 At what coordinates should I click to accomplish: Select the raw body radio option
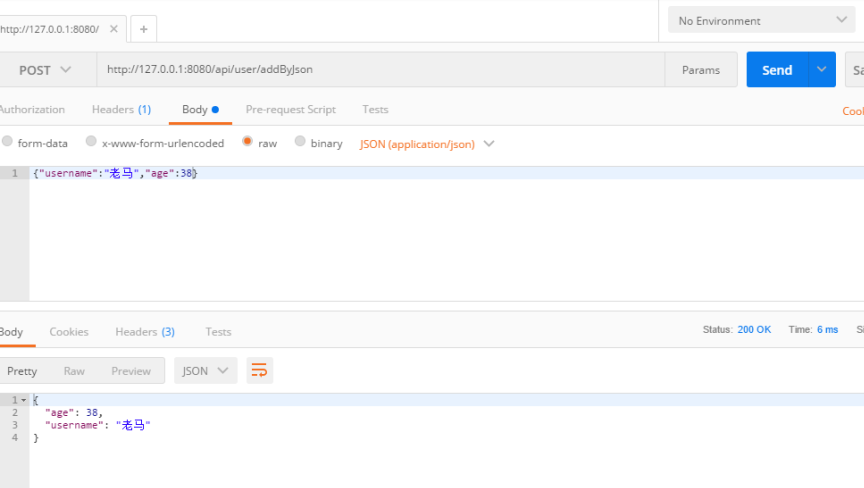pyautogui.click(x=247, y=142)
